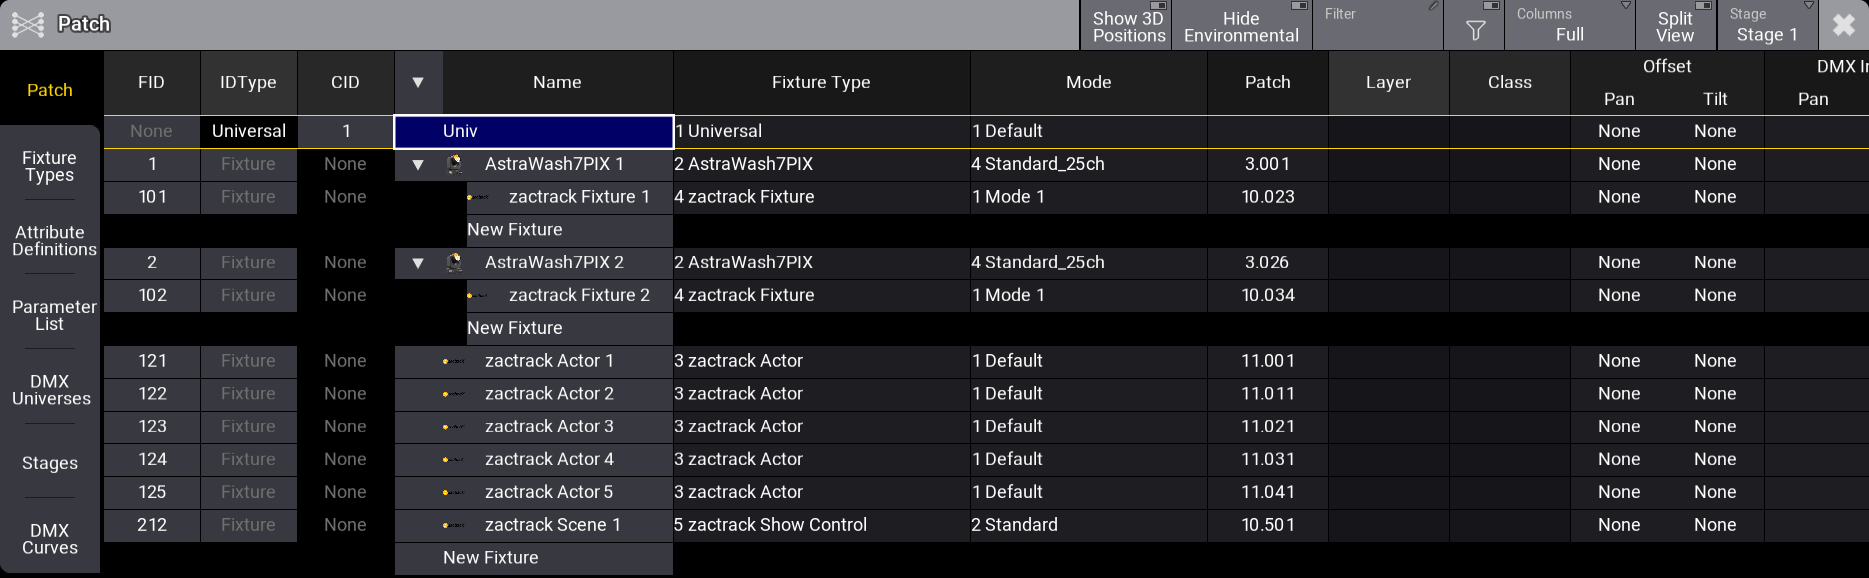Toggle Hide Environmental
This screenshot has width=1869, height=578.
tap(1242, 25)
